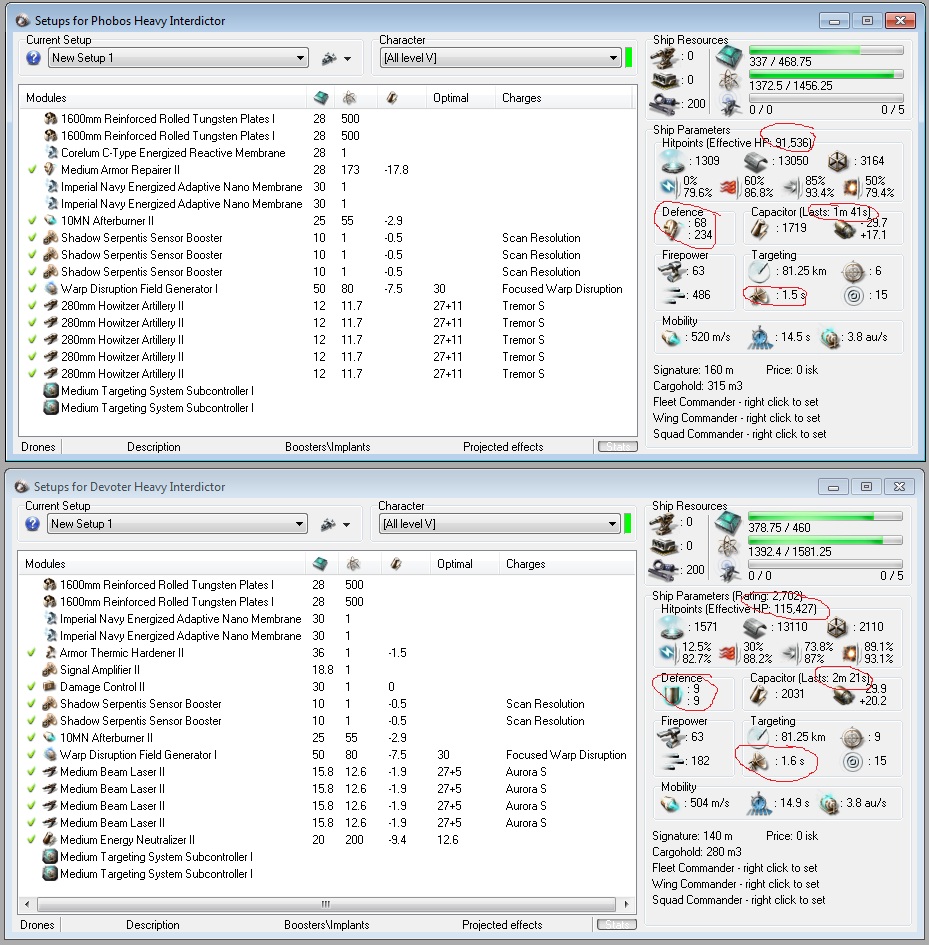Screen dimensions: 929x951
Task: Open Current Setup dropdown in Devoter window
Action: [x=177, y=524]
